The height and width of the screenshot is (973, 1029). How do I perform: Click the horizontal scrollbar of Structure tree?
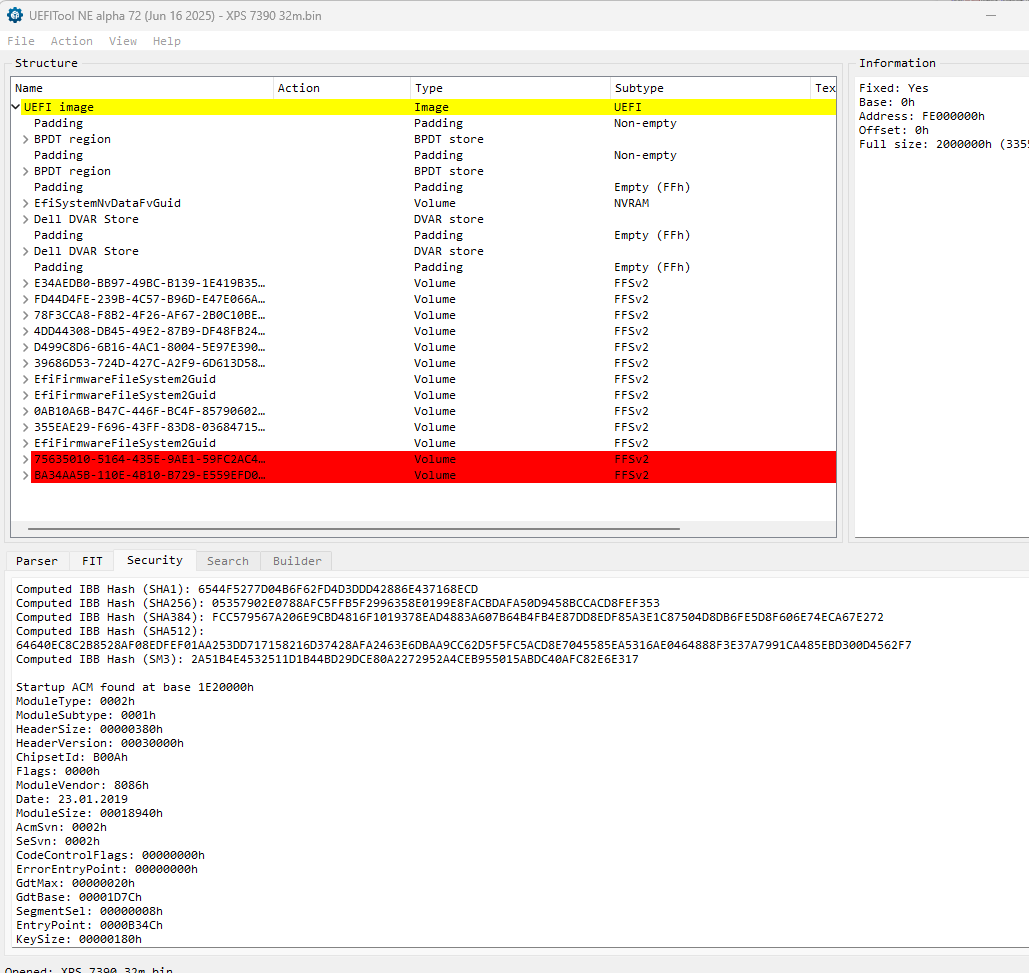click(x=354, y=528)
